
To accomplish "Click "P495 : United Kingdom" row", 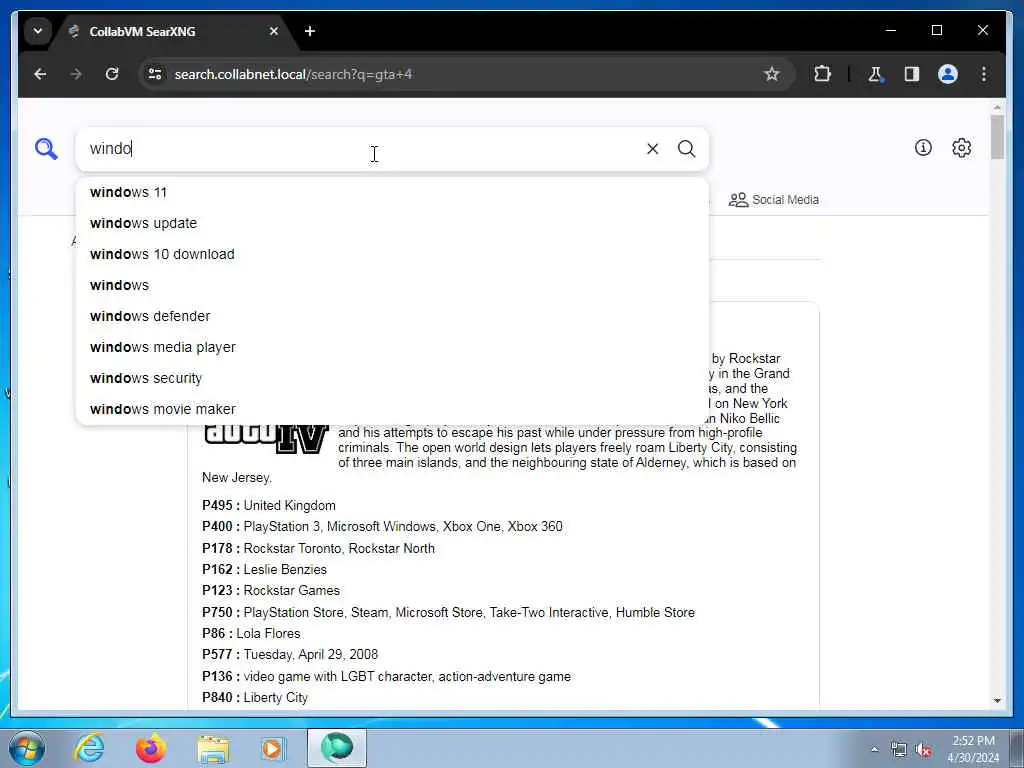I will (x=268, y=505).
